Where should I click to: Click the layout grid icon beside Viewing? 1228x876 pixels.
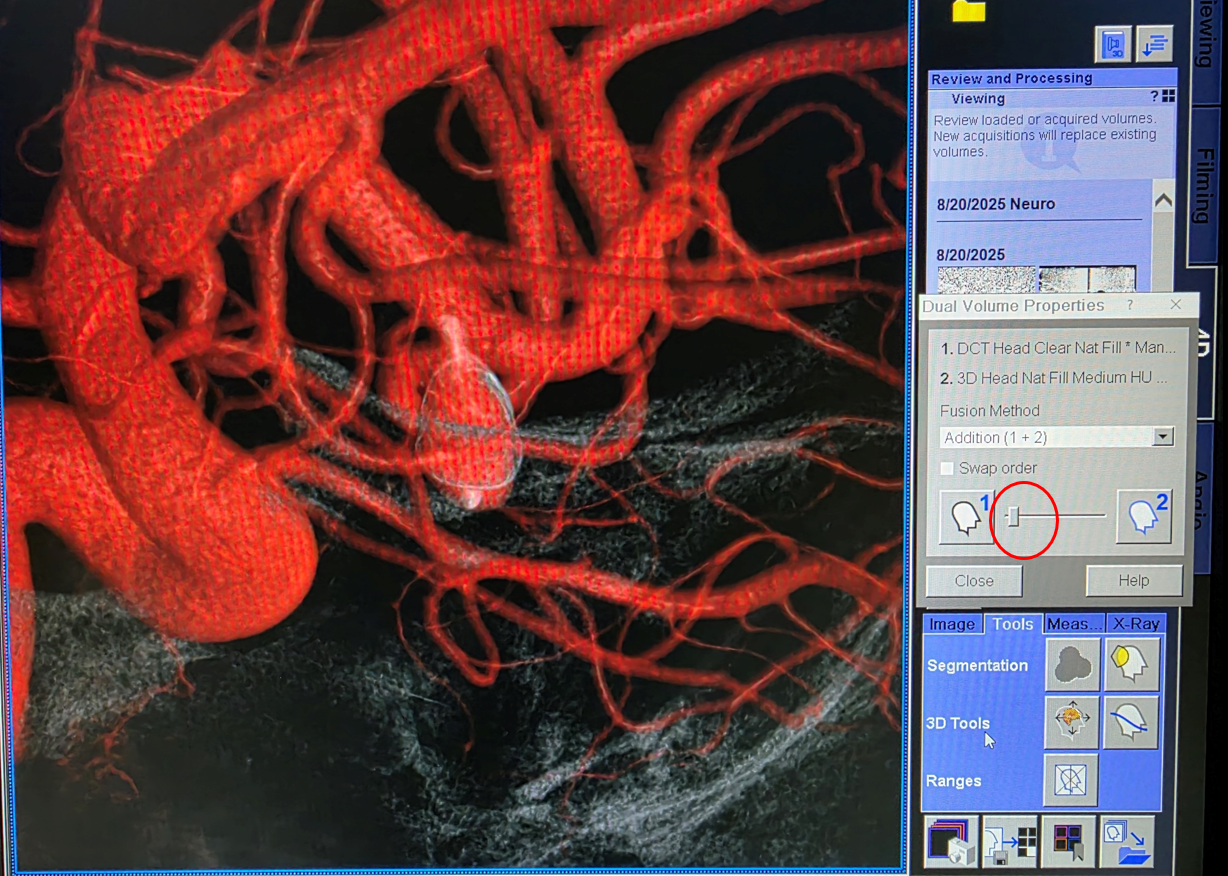(1169, 97)
